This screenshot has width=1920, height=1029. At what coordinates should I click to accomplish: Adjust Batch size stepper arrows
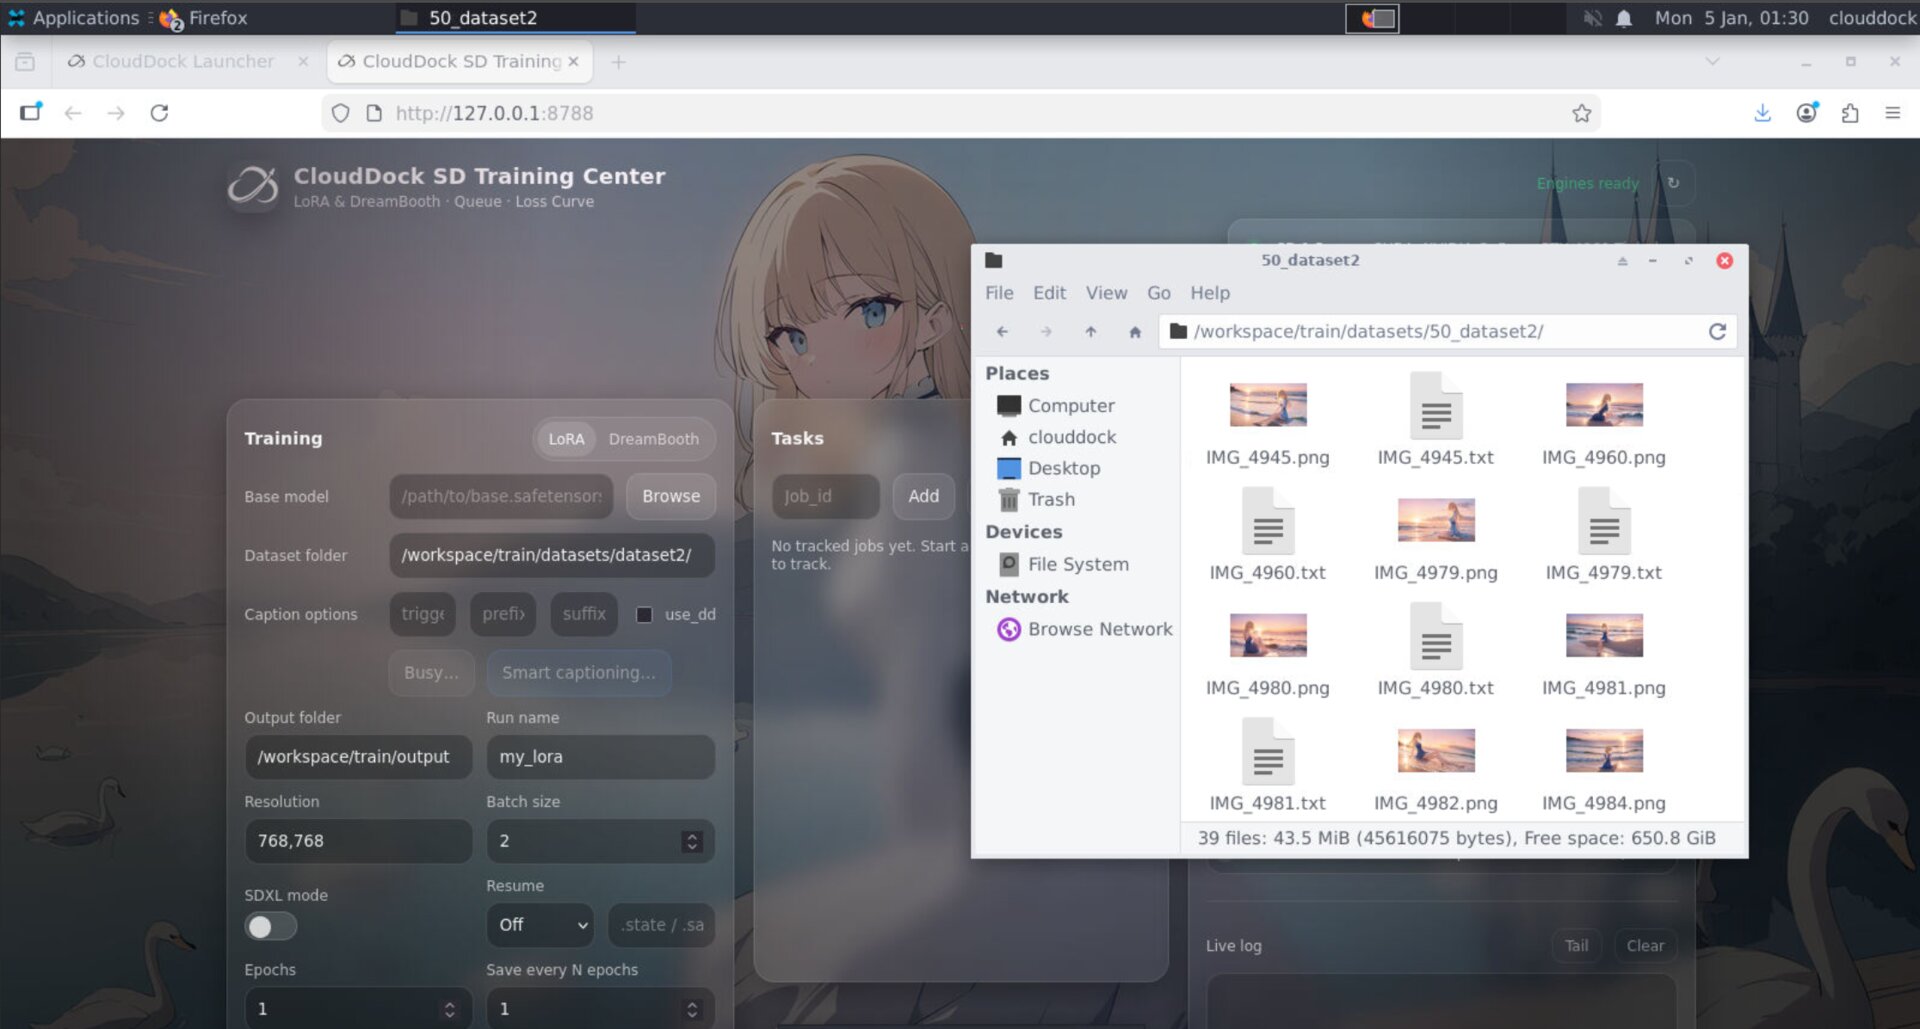pos(692,841)
